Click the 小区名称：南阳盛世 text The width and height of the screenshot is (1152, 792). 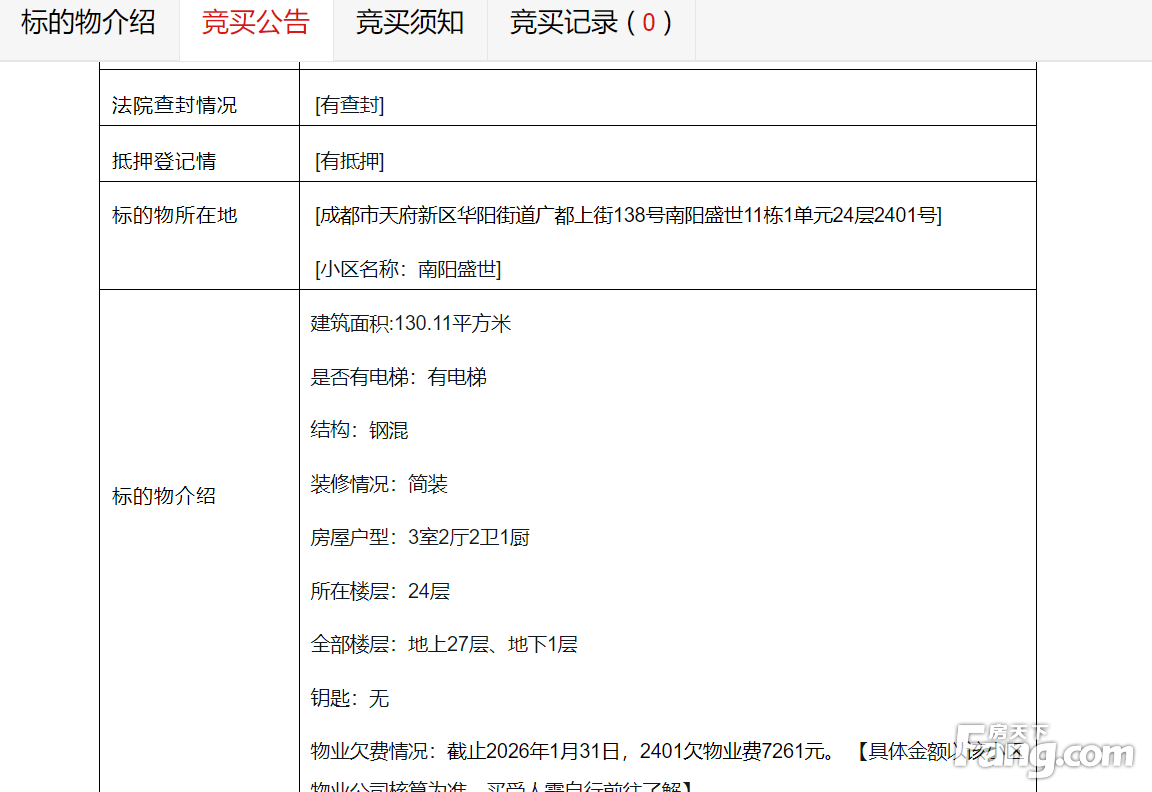[408, 269]
